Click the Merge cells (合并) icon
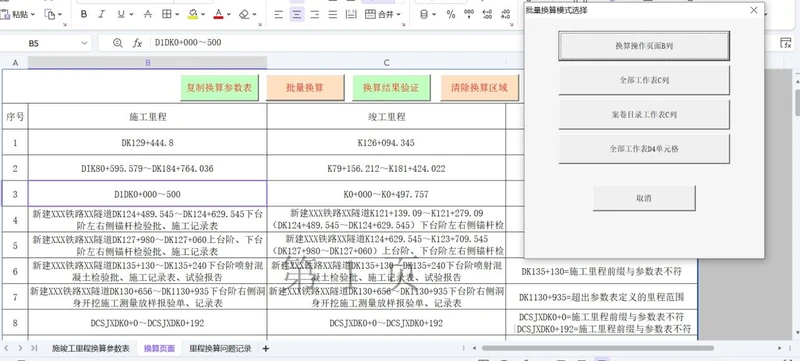Viewport: 800px width, 361px height. click(x=370, y=14)
